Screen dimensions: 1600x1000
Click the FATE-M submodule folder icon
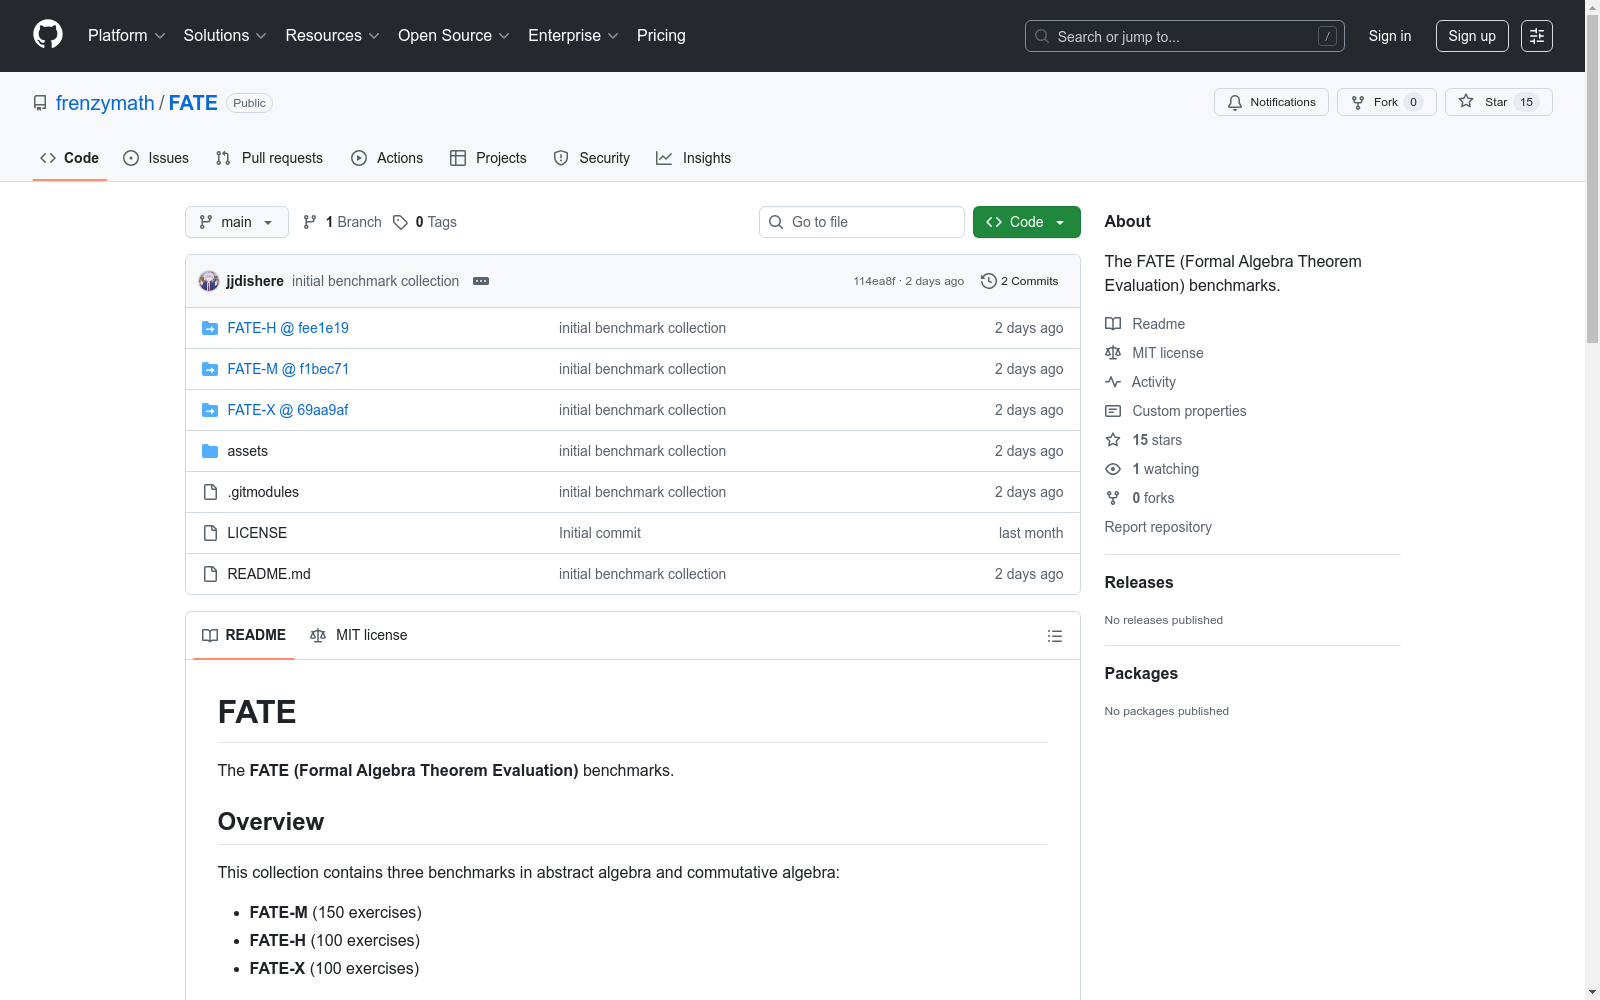(210, 369)
